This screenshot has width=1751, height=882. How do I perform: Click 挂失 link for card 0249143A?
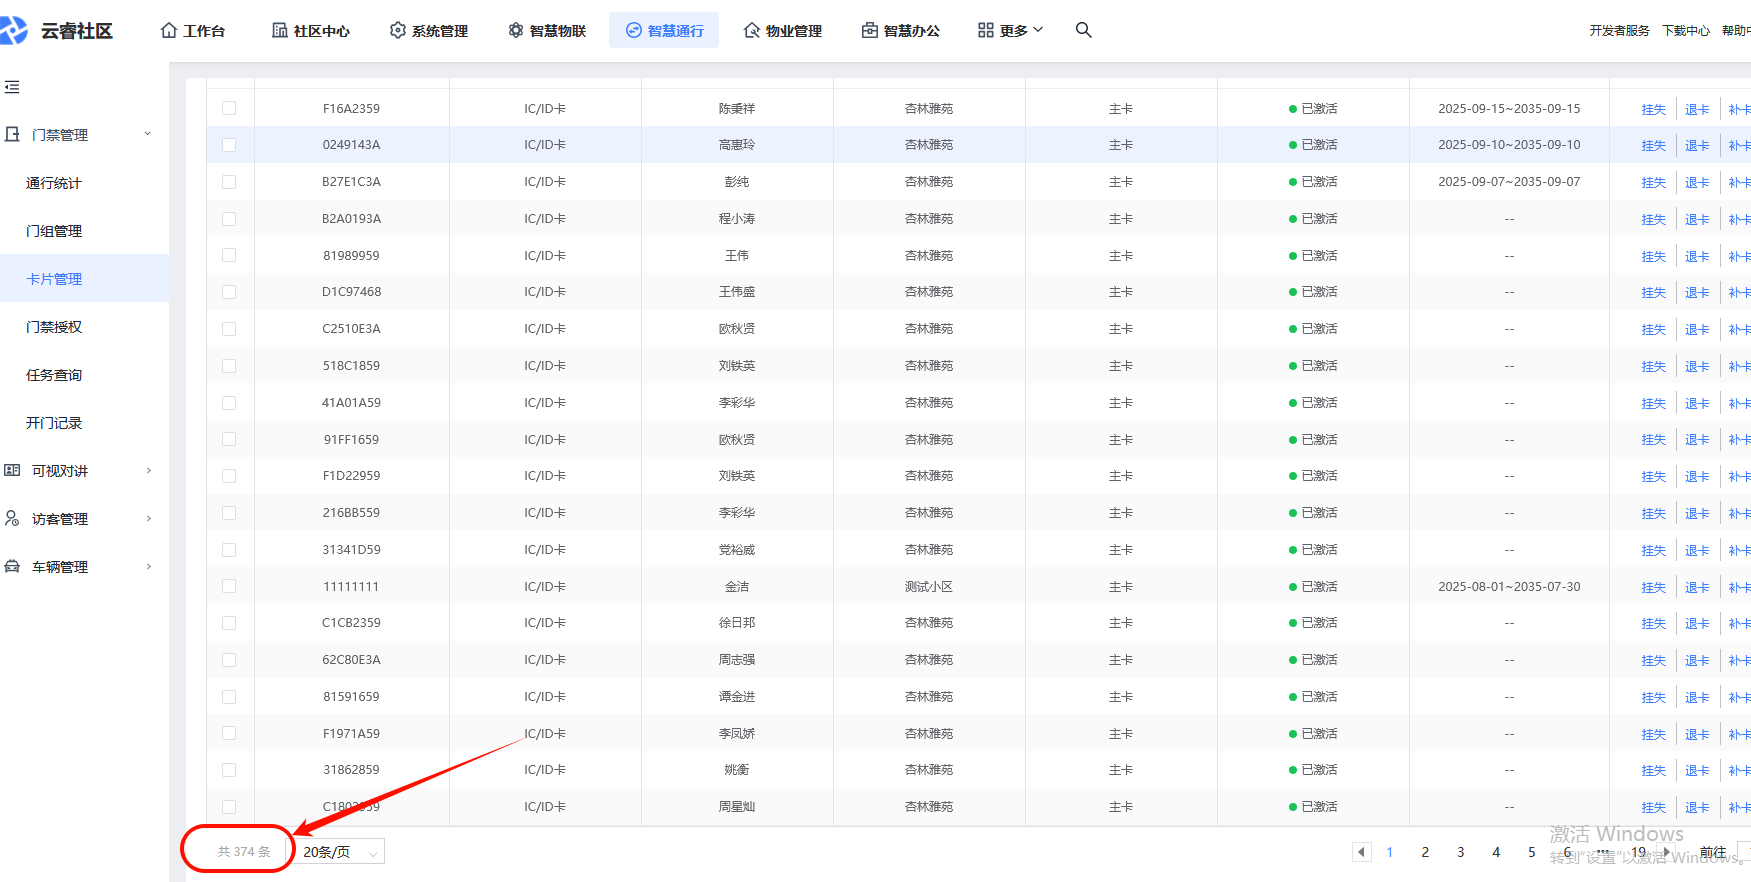click(1653, 146)
